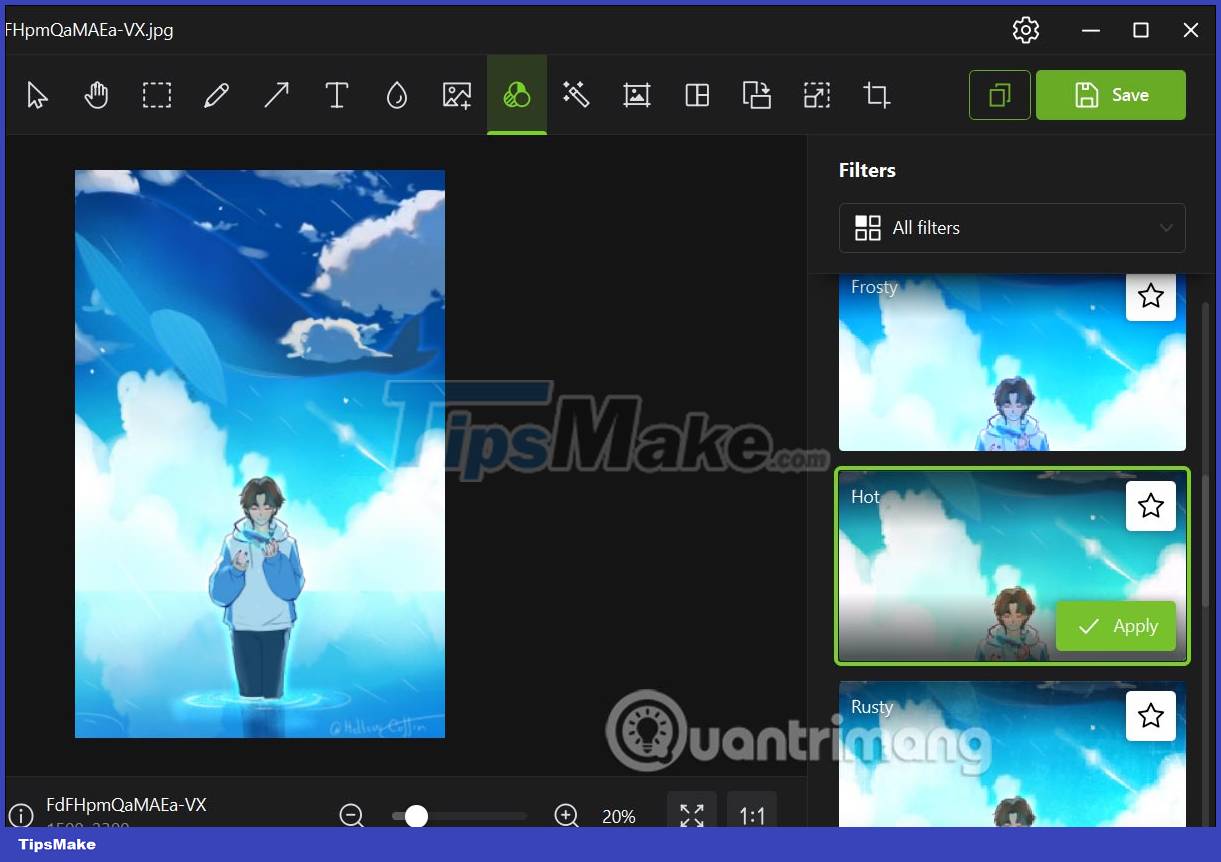Mark the Rusty filter as favorite
The image size is (1221, 862).
pyautogui.click(x=1150, y=716)
